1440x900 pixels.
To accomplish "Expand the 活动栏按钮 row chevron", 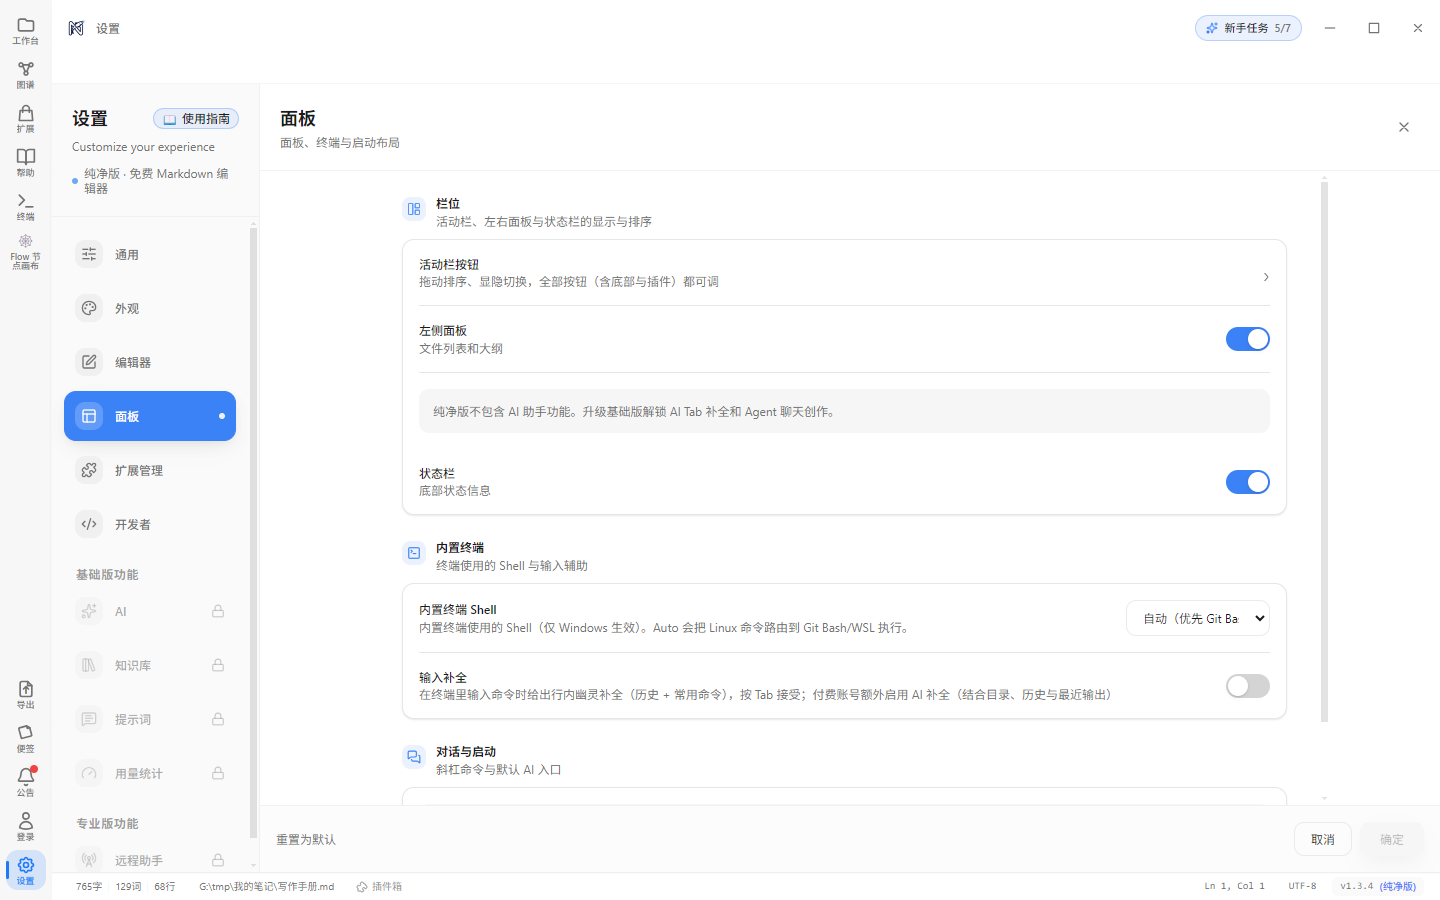I will tap(1266, 277).
